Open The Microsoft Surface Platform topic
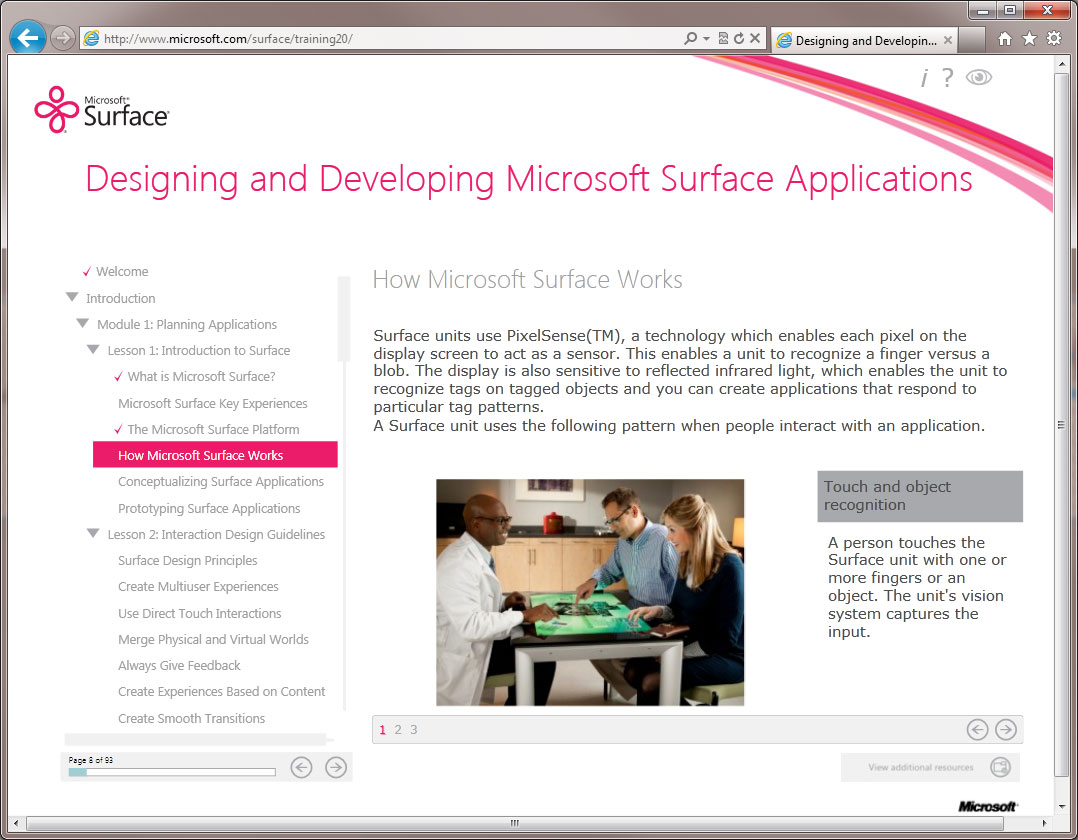This screenshot has width=1078, height=840. (x=213, y=430)
